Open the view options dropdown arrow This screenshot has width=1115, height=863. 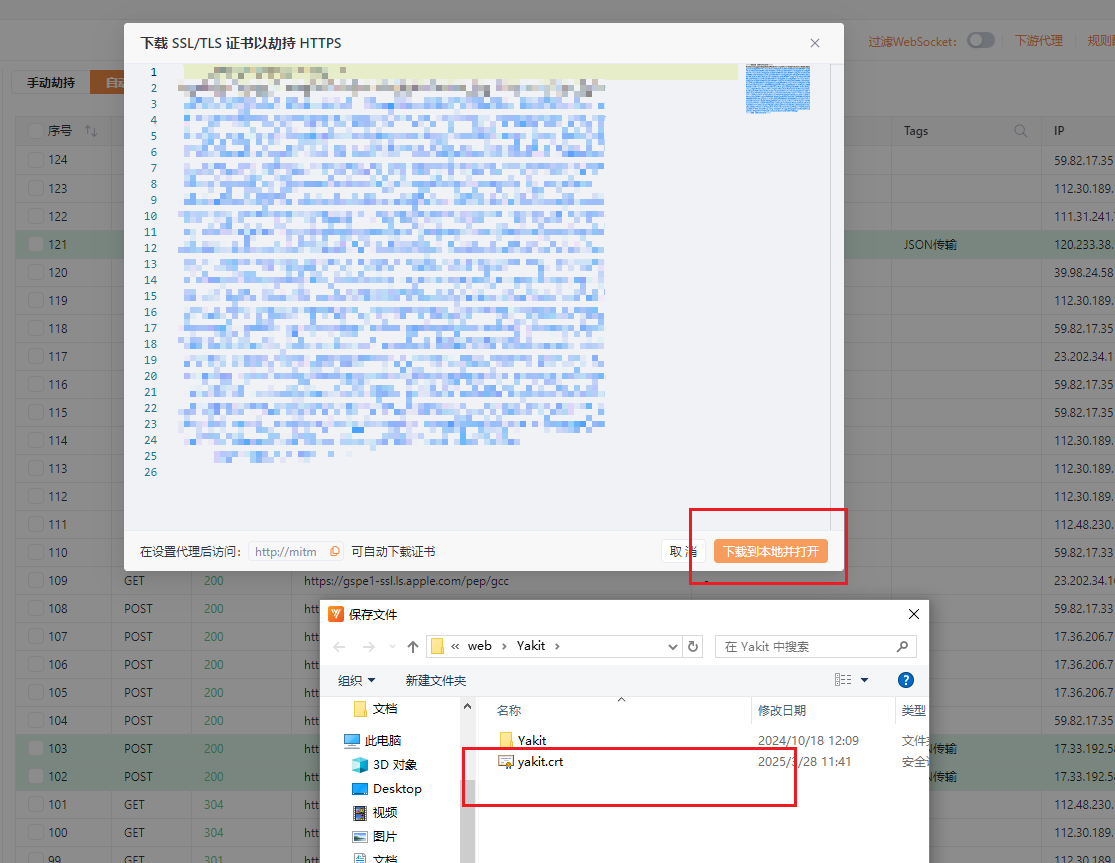pos(865,680)
